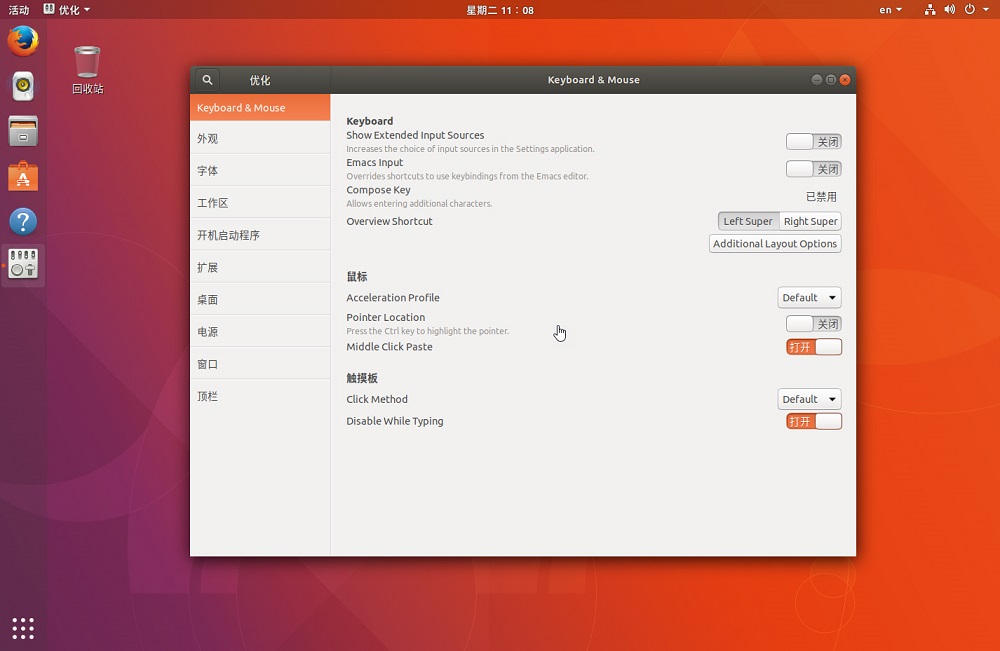Viewport: 1000px width, 651px height.
Task: Click the Additional Layout Options button
Action: point(774,244)
